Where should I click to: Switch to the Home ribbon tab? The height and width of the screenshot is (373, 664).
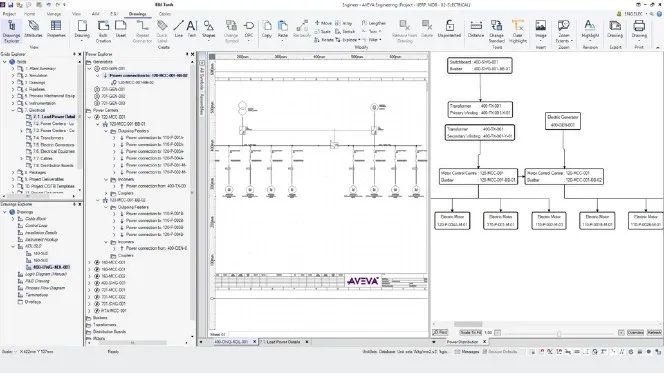click(x=30, y=14)
